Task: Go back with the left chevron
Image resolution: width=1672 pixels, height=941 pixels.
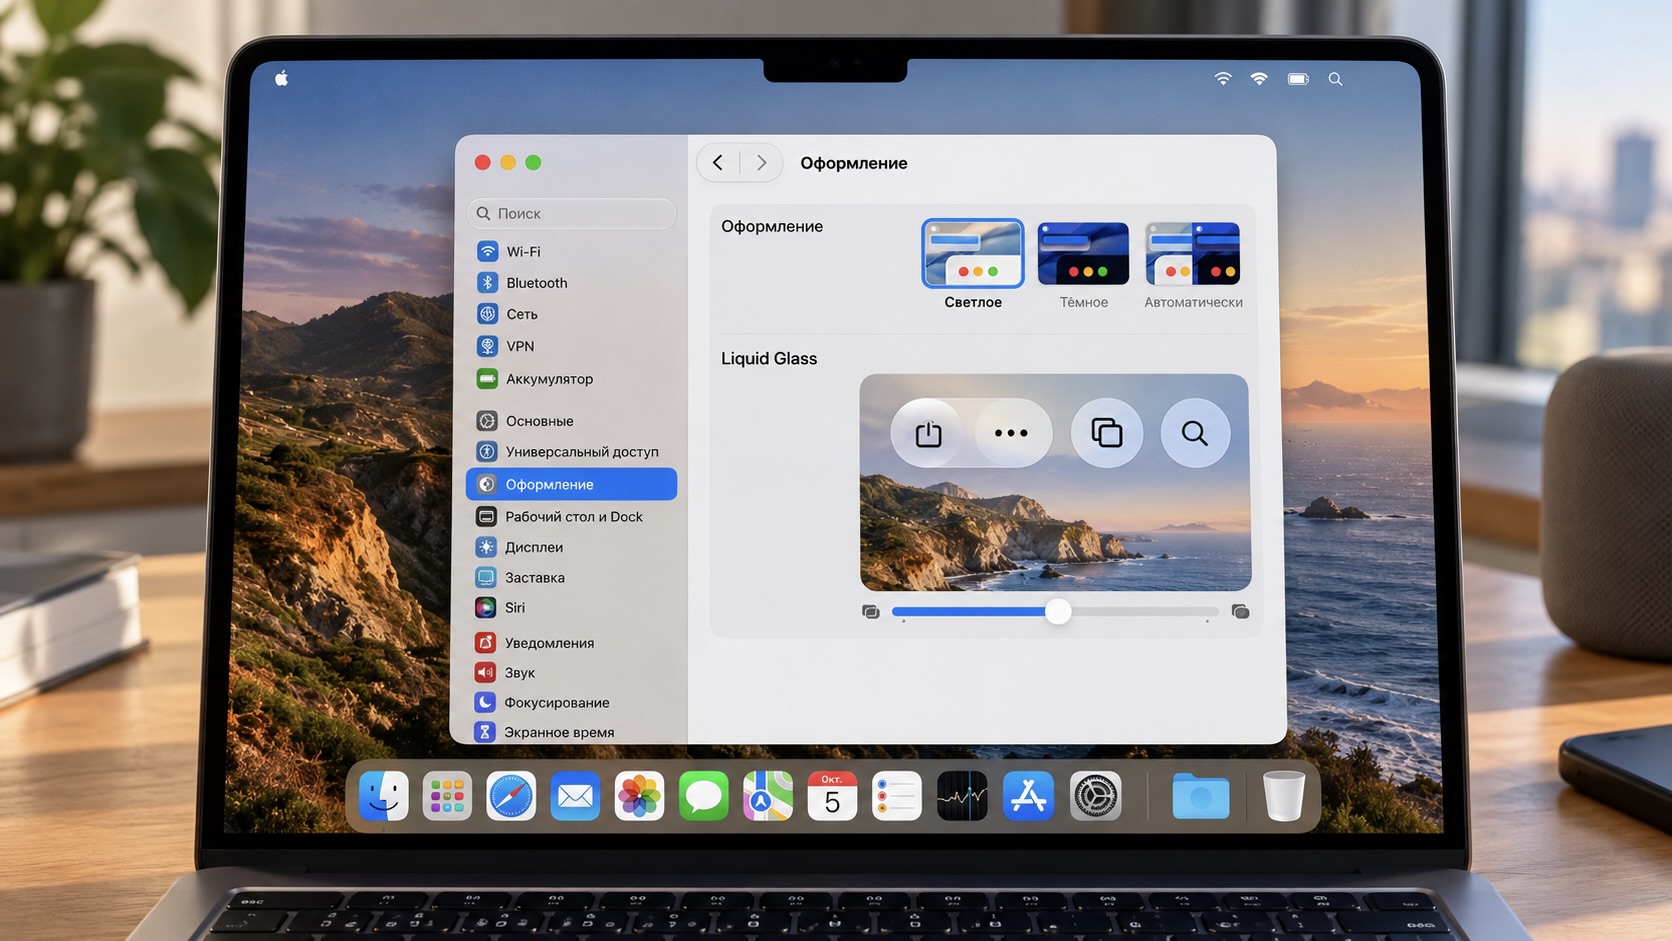Action: 718,162
